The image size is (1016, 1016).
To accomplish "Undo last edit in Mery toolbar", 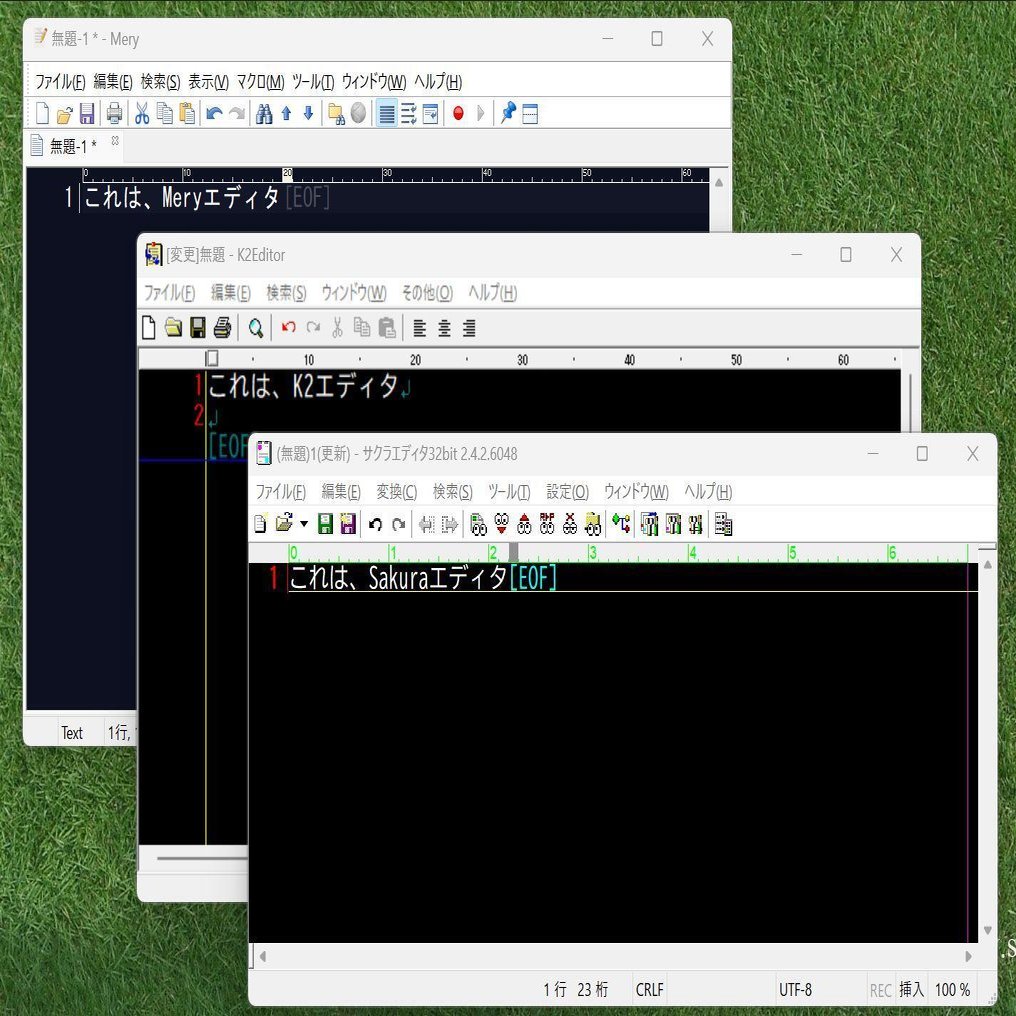I will tap(214, 113).
